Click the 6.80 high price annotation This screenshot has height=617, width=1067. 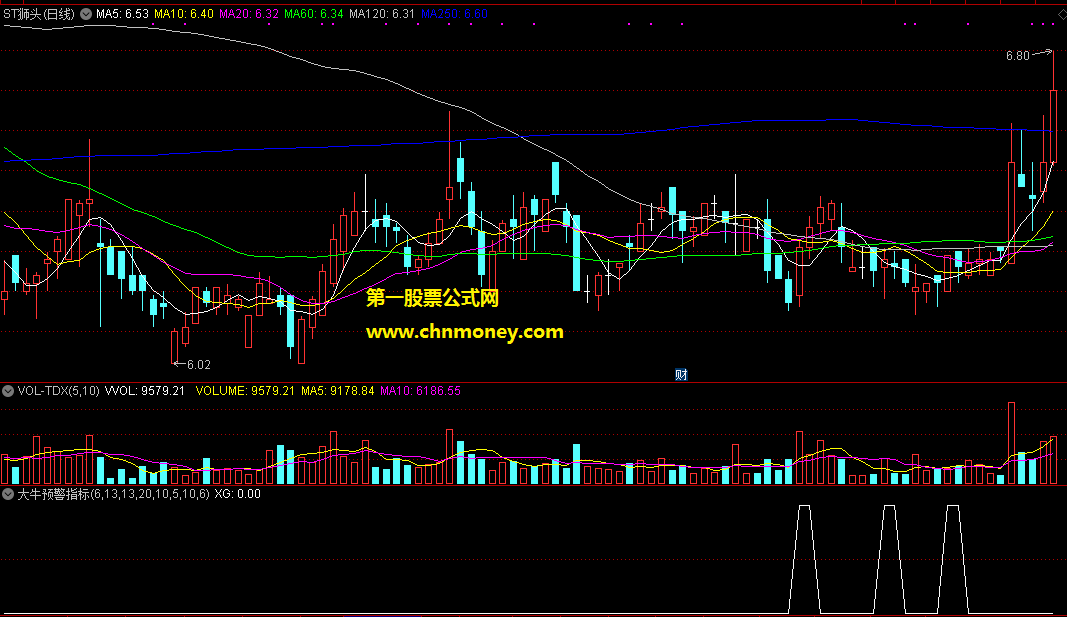point(1018,56)
